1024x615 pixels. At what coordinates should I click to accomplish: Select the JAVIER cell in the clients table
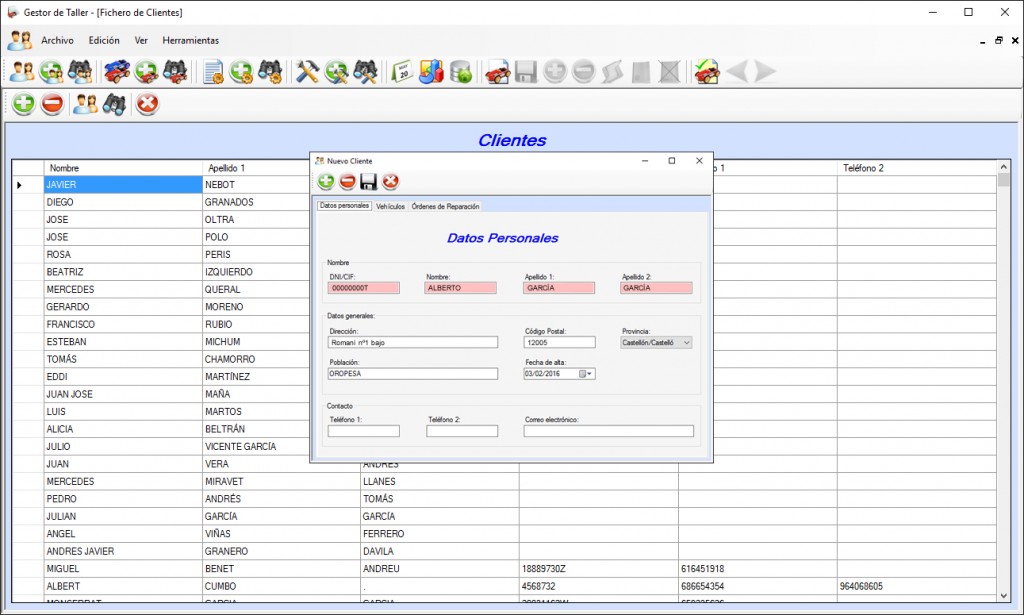point(123,185)
